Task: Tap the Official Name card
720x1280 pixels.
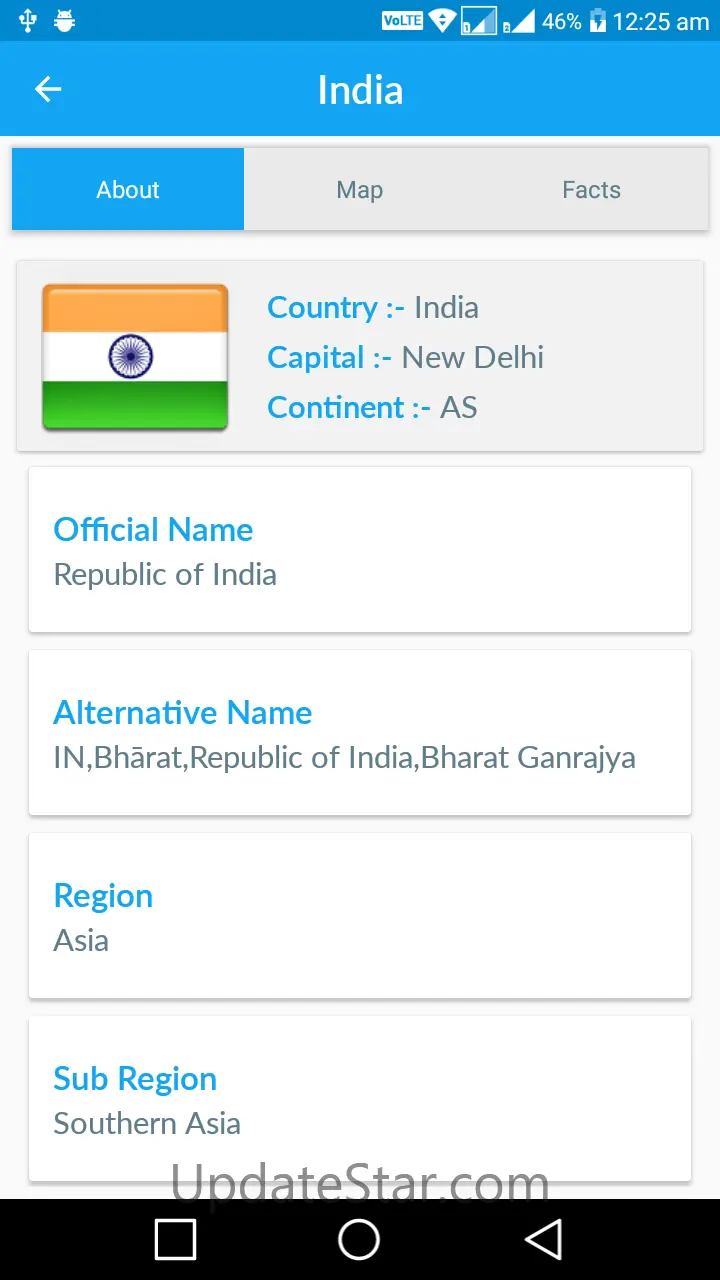Action: (360, 549)
